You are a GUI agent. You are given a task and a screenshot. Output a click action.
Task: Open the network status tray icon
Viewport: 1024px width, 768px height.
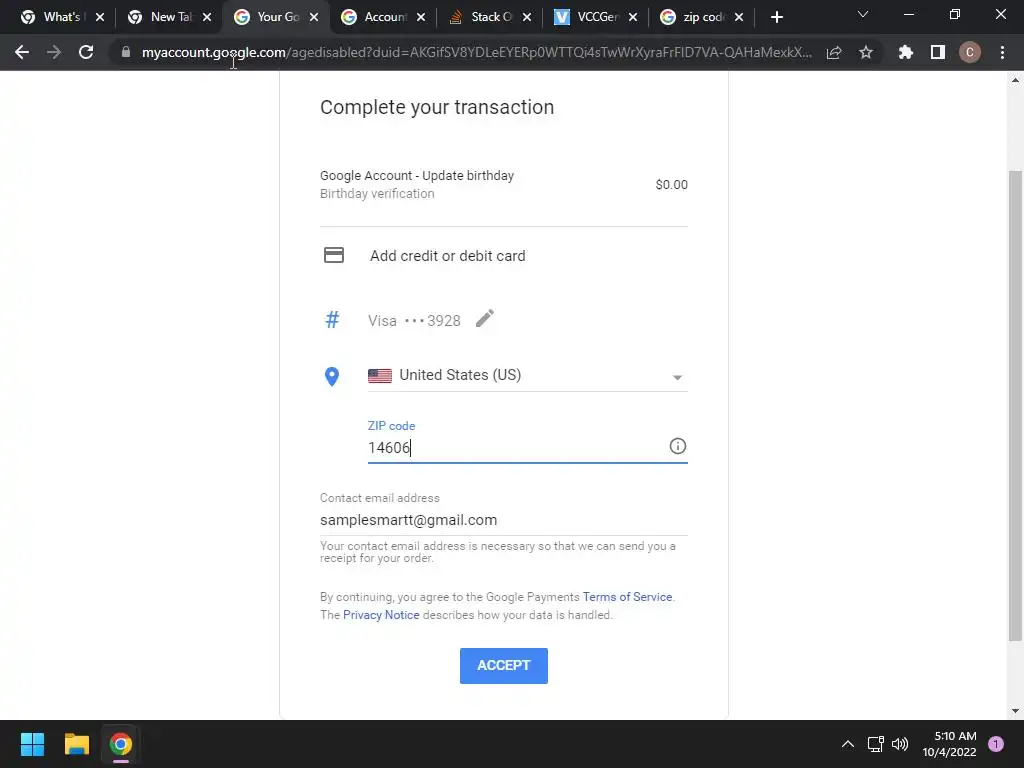pos(875,744)
